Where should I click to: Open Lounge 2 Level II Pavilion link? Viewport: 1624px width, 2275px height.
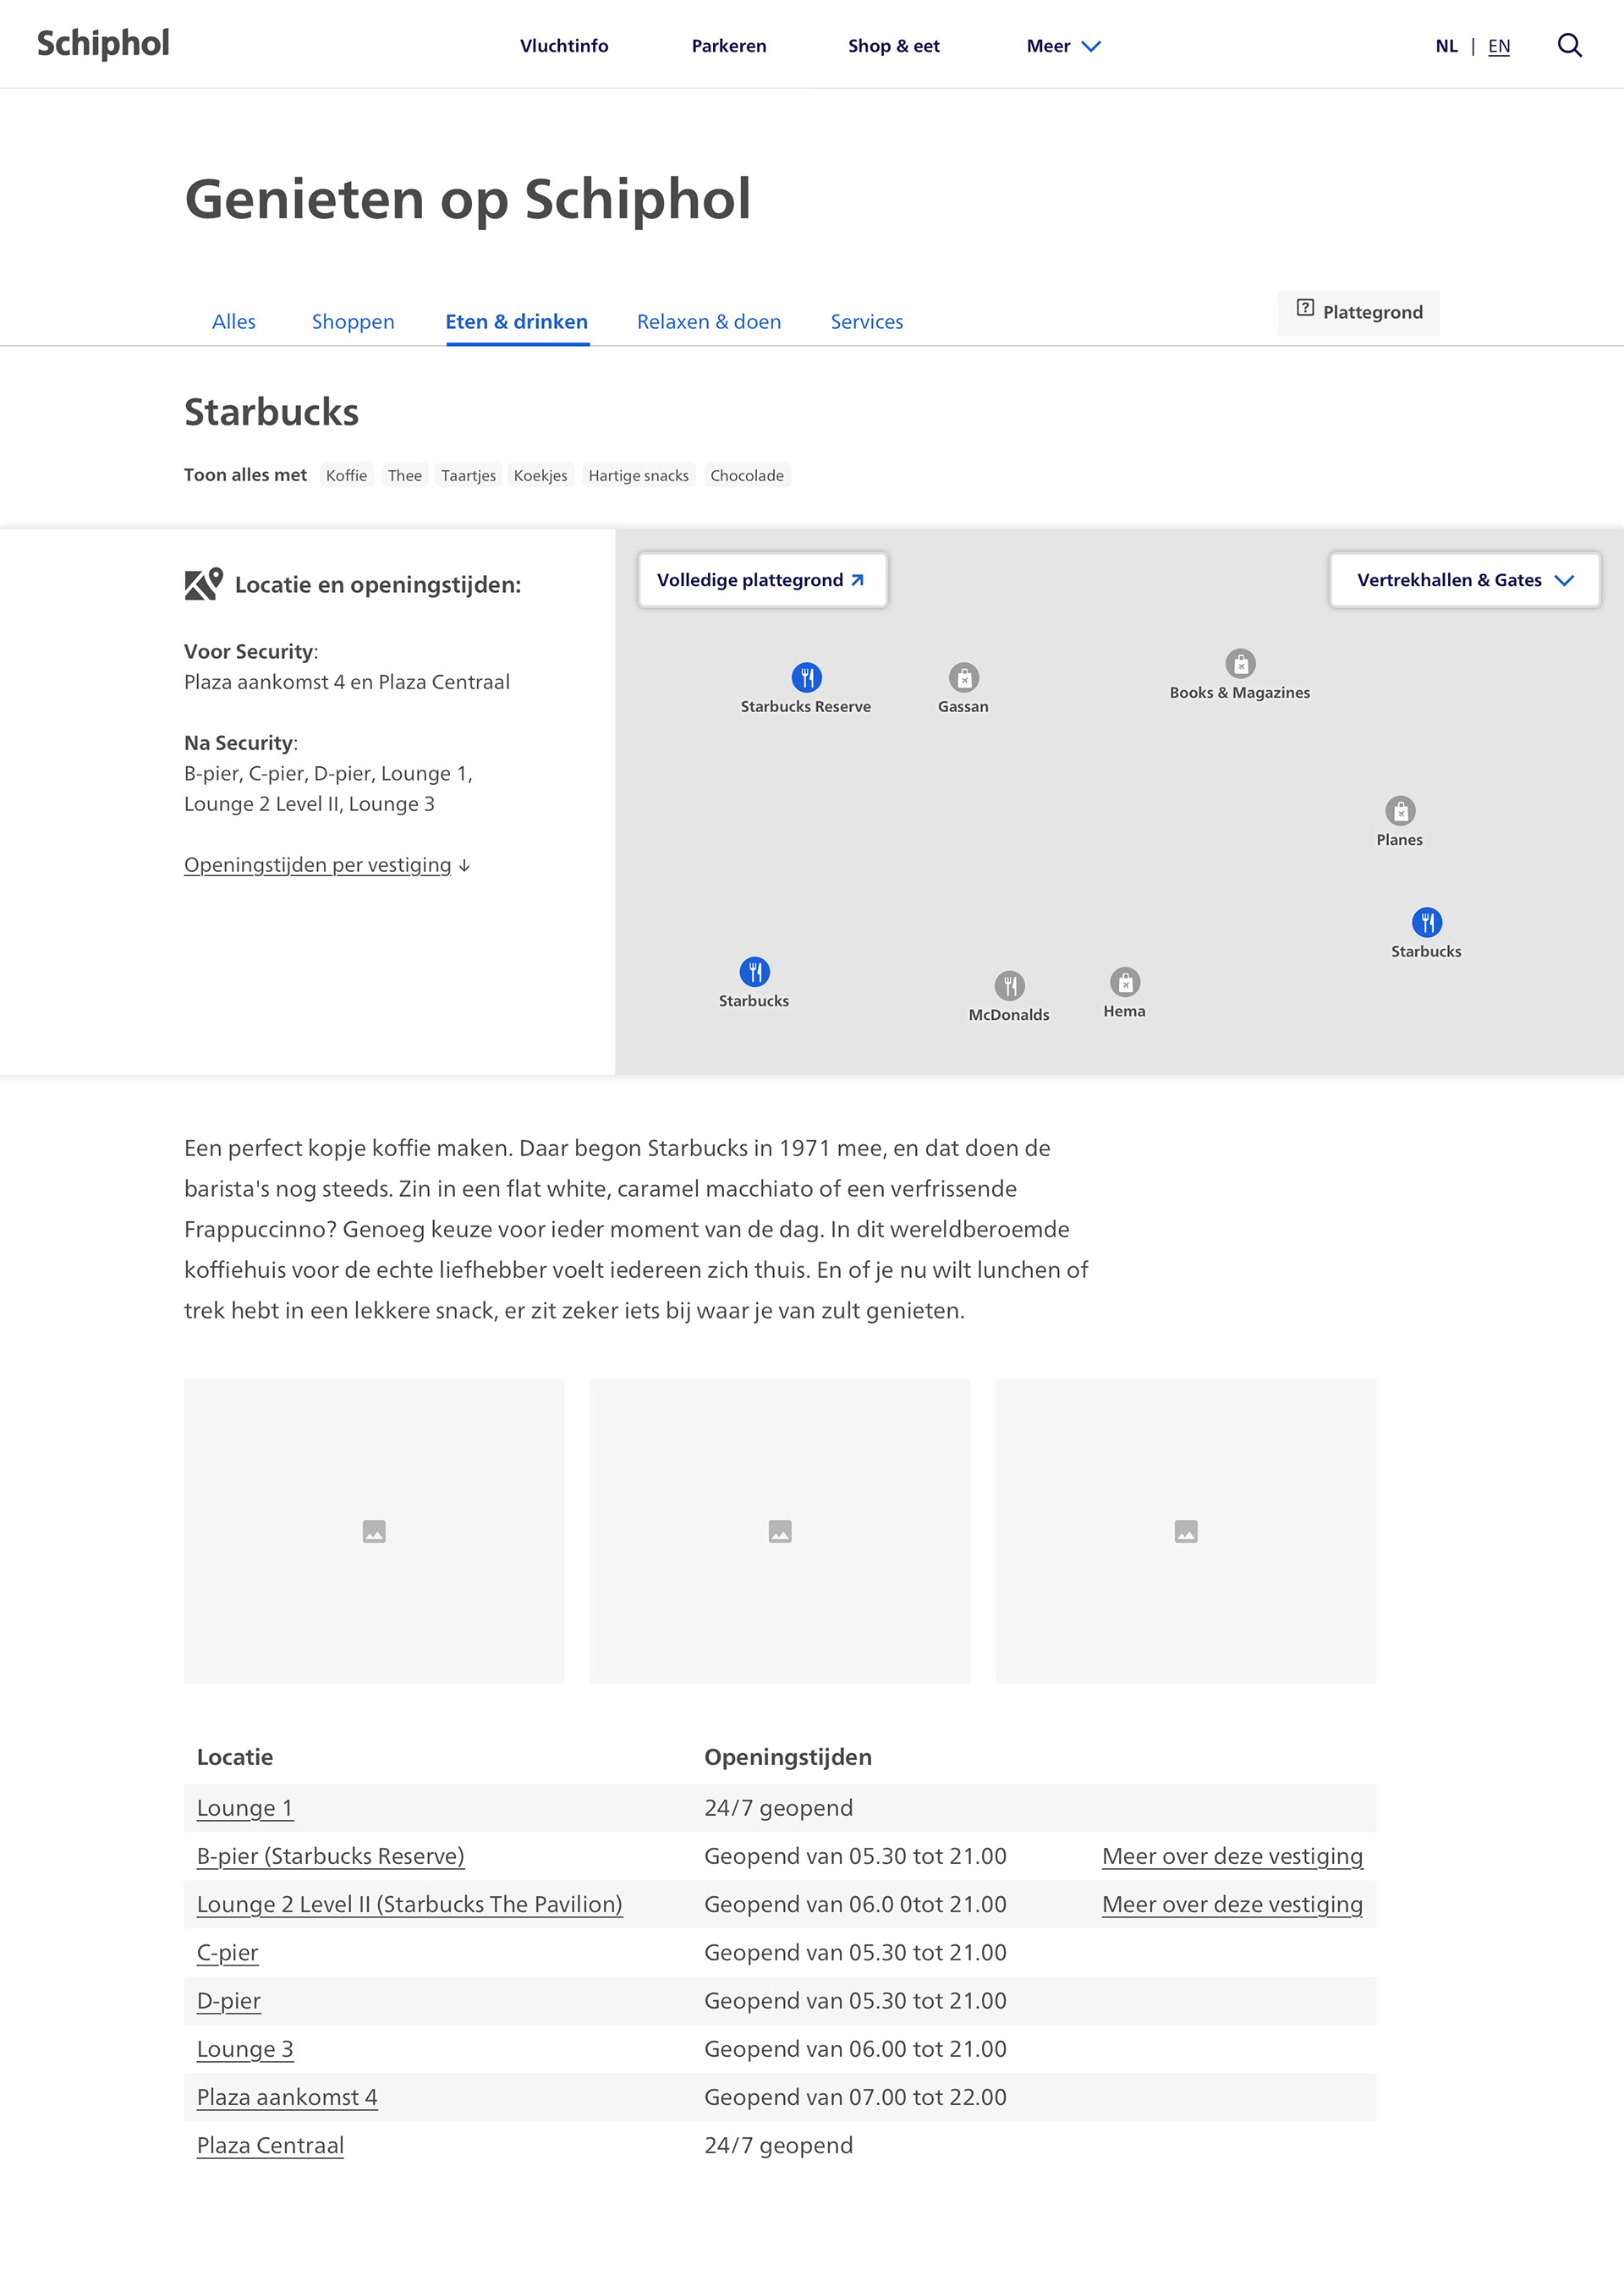coord(409,1904)
